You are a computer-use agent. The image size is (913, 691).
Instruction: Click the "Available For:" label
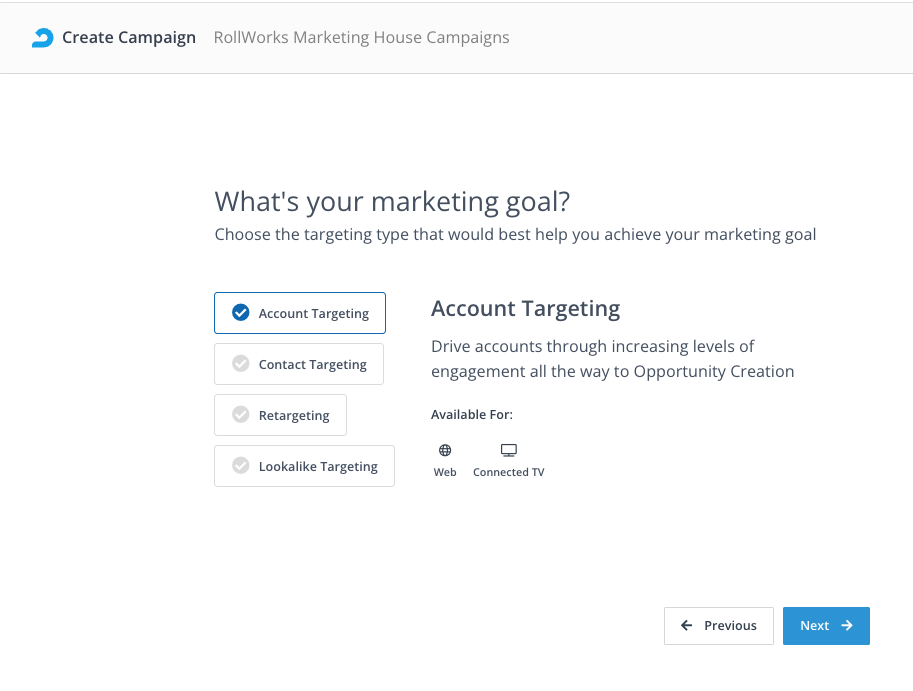[471, 414]
